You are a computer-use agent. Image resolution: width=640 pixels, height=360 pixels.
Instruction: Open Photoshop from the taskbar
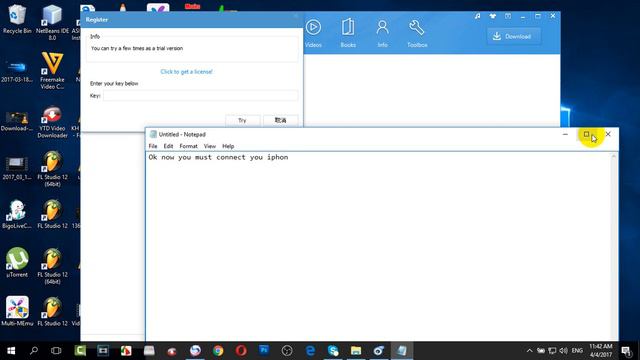264,351
